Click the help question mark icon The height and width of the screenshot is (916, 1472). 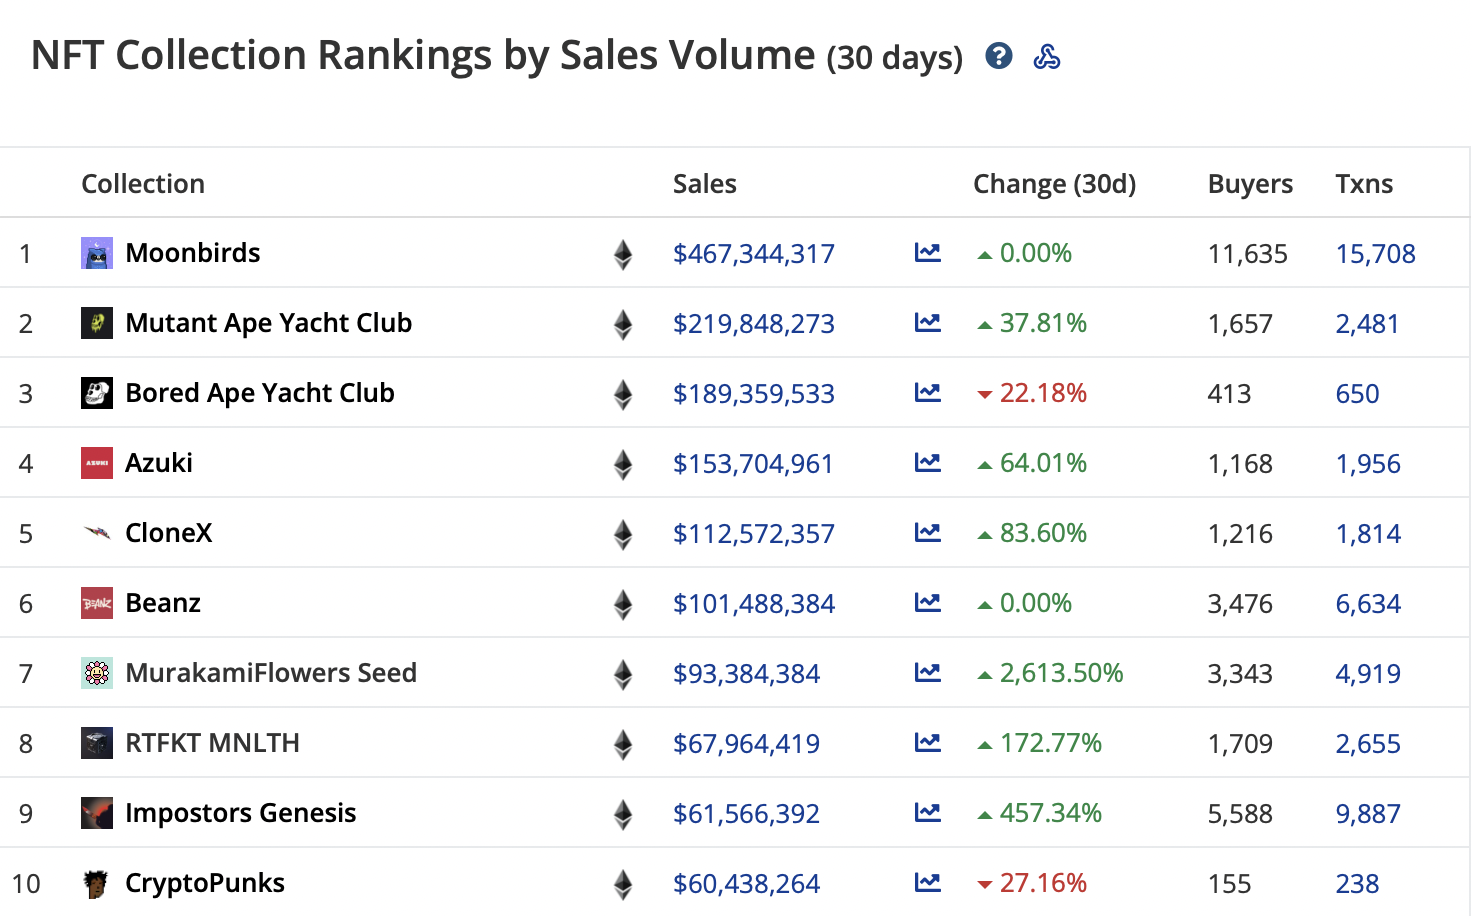point(998,56)
